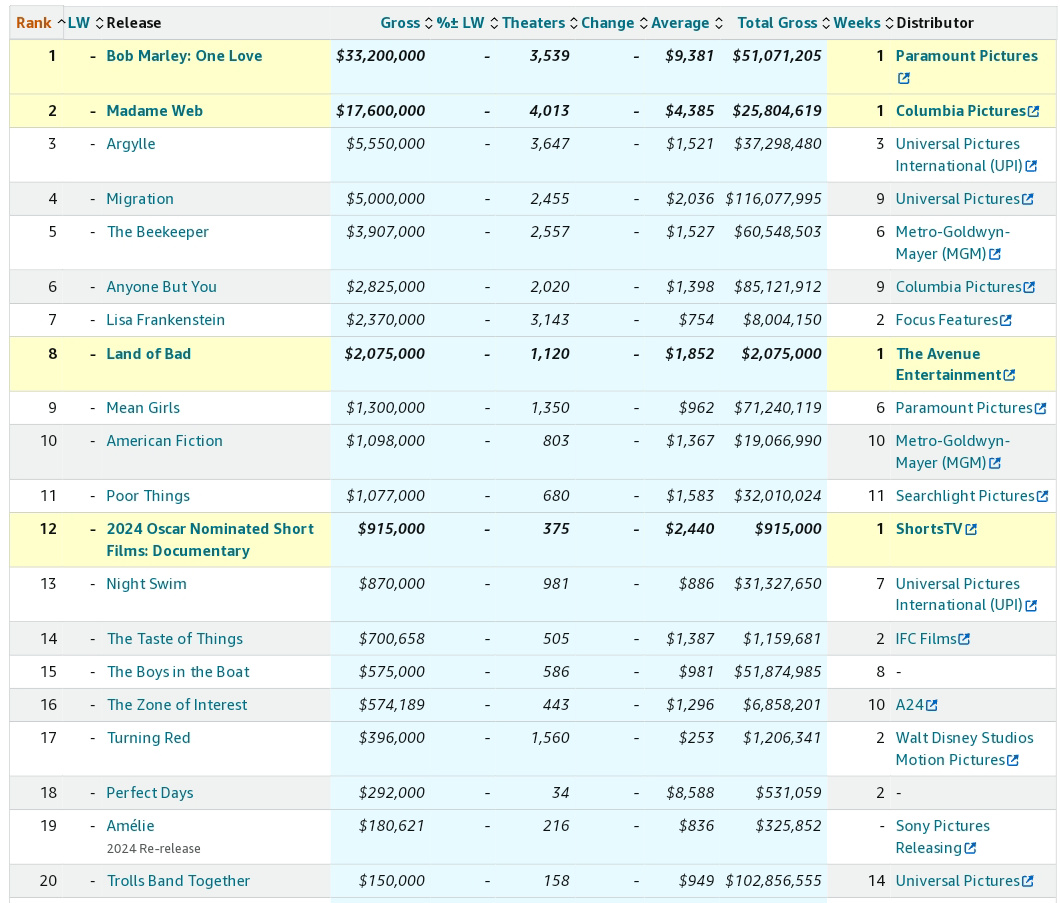Viewport: 1060px width, 903px height.
Task: Open Anyone But You release link
Action: 162,287
